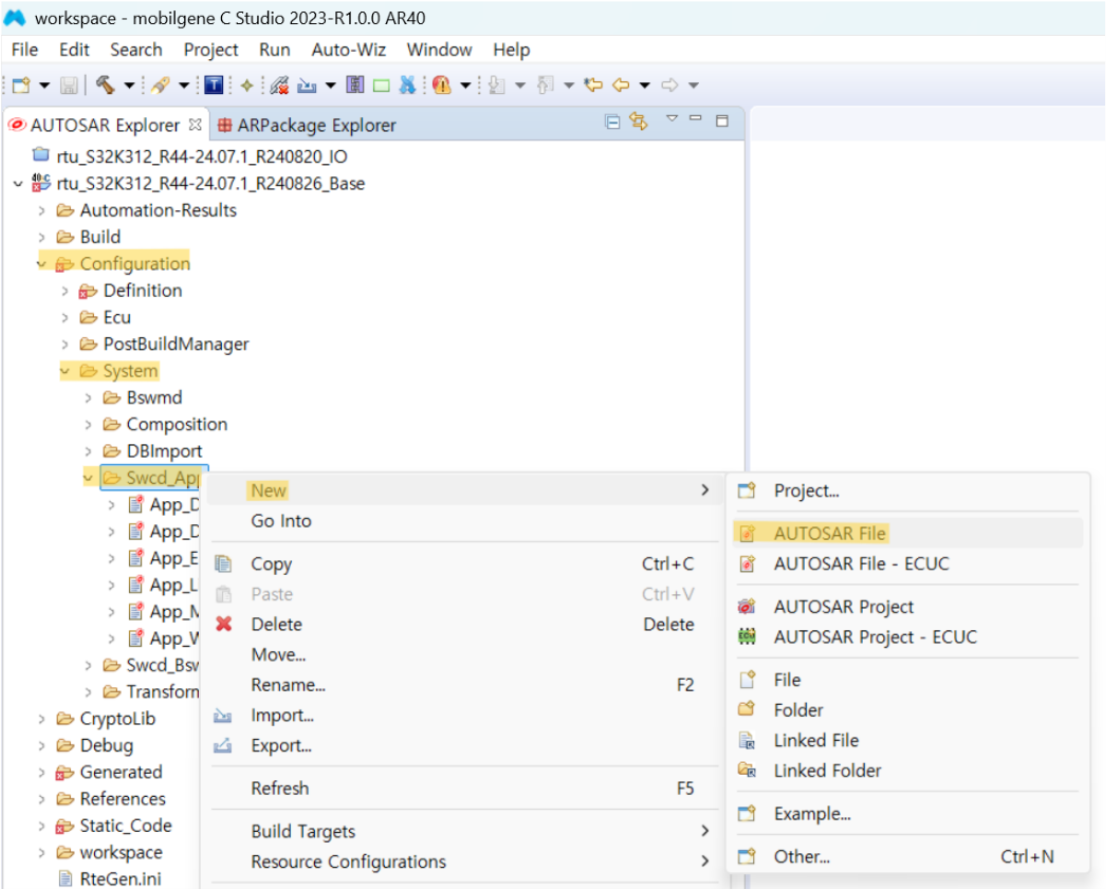
Task: Close the AUTOSAR Explorer tab
Action: [x=195, y=124]
